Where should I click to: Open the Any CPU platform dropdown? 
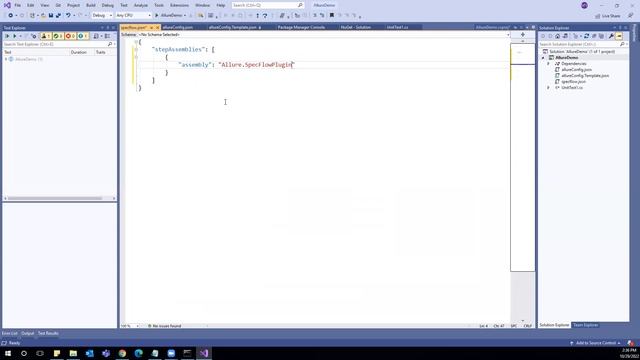pyautogui.click(x=133, y=16)
